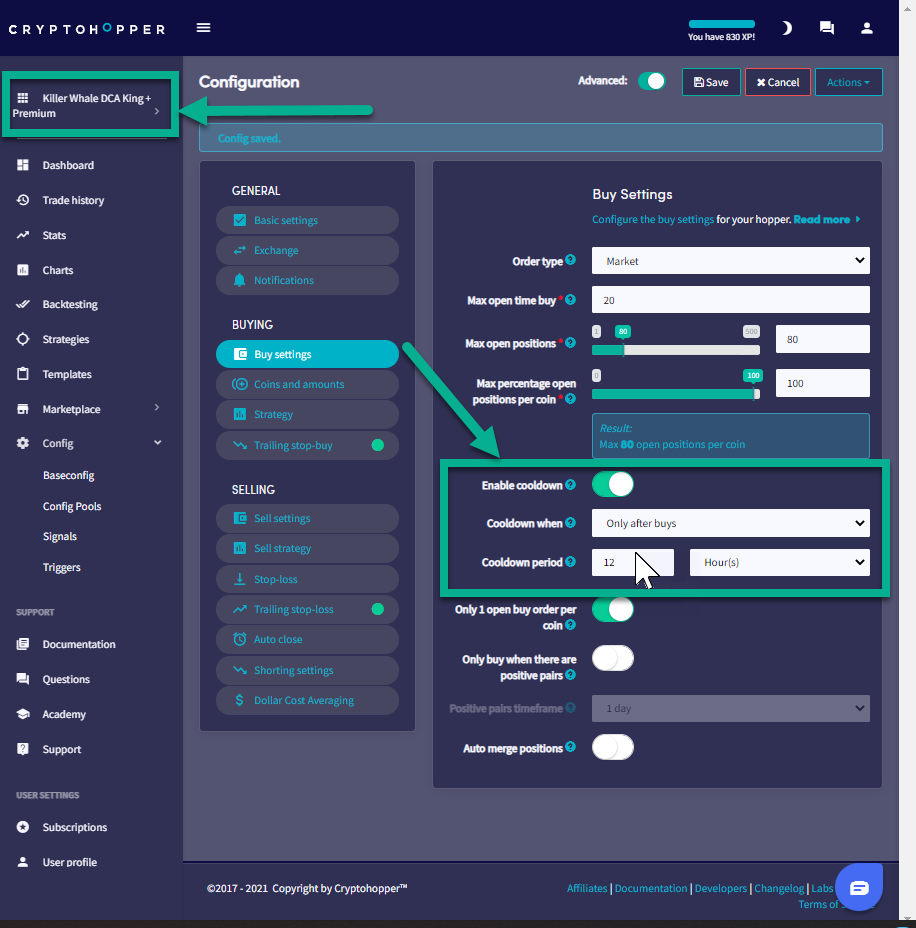Click the Auto merge positions help icon
The image size is (916, 928).
(x=570, y=747)
